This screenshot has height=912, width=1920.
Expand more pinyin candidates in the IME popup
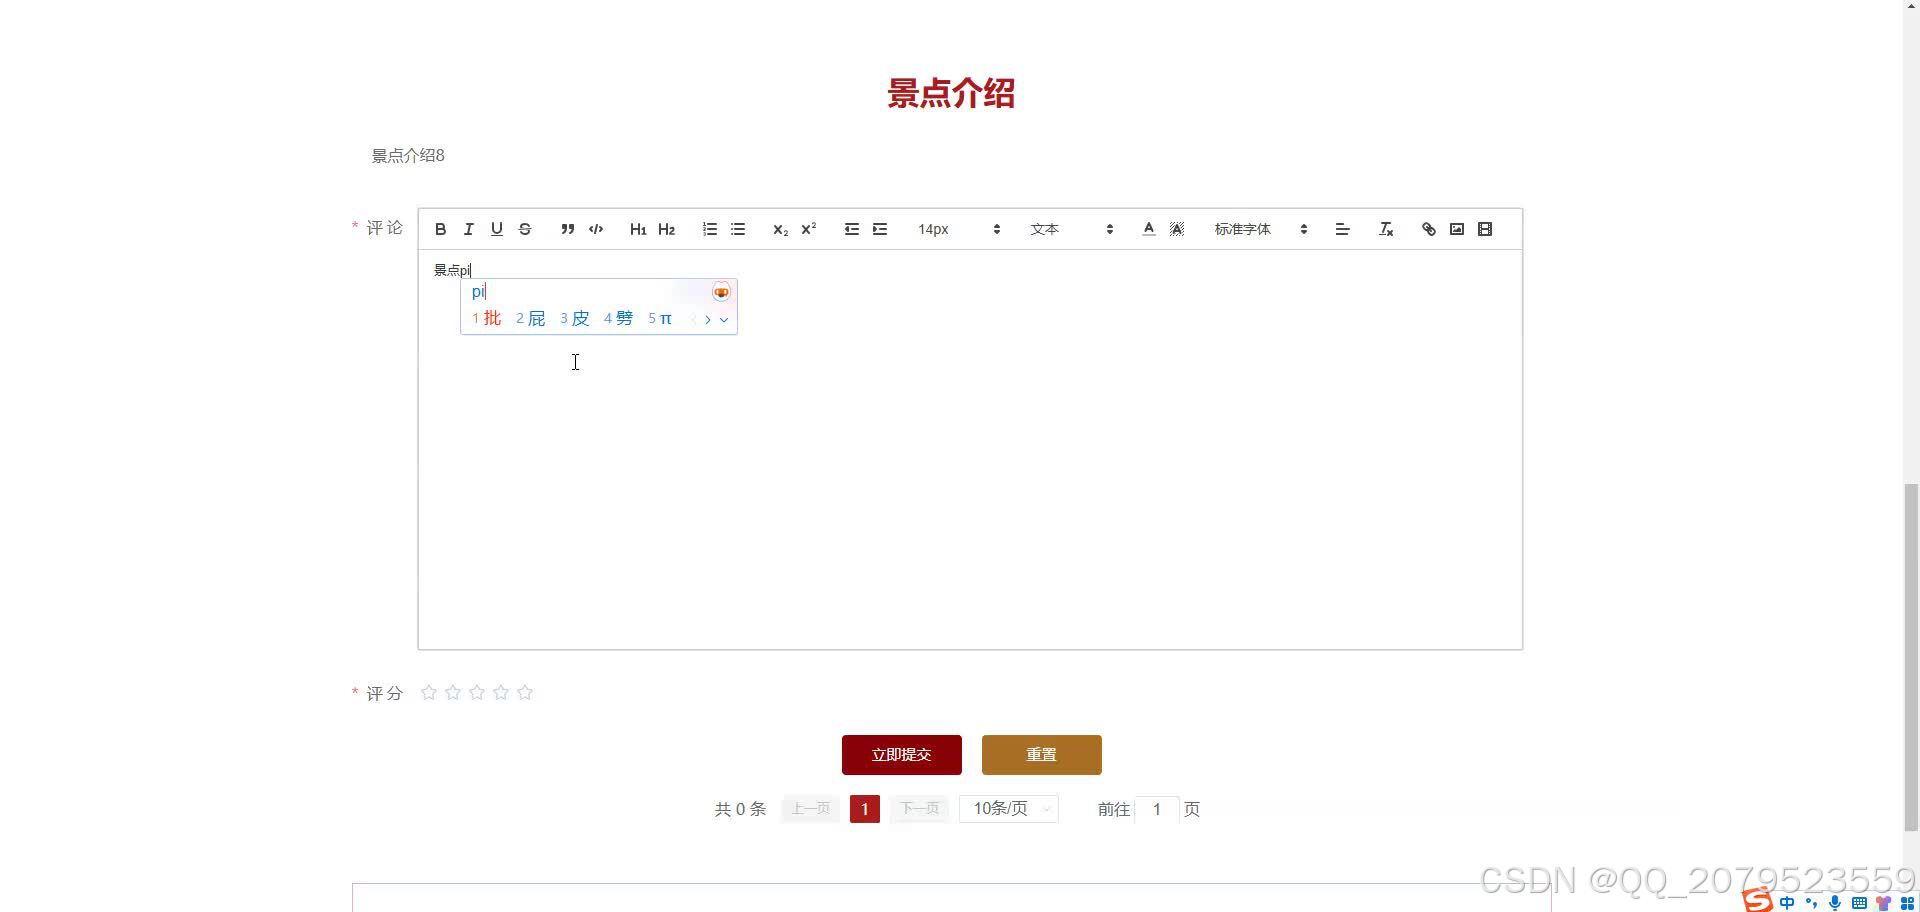click(x=725, y=319)
